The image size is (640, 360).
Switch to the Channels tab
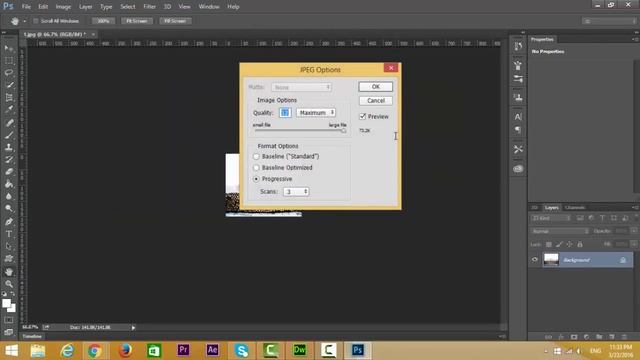pyautogui.click(x=575, y=207)
